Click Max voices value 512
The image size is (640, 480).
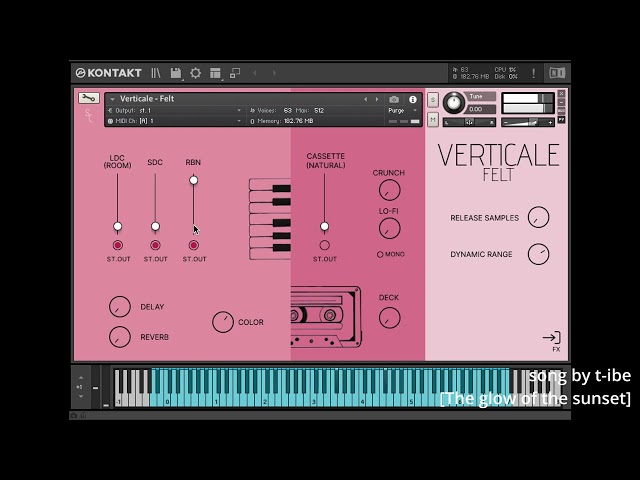pyautogui.click(x=319, y=111)
